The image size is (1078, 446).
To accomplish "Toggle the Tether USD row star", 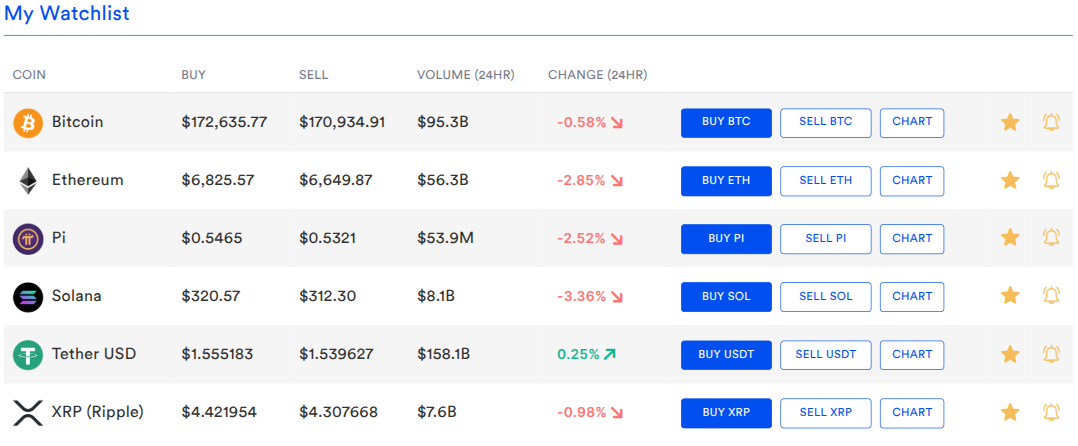I will click(1009, 355).
